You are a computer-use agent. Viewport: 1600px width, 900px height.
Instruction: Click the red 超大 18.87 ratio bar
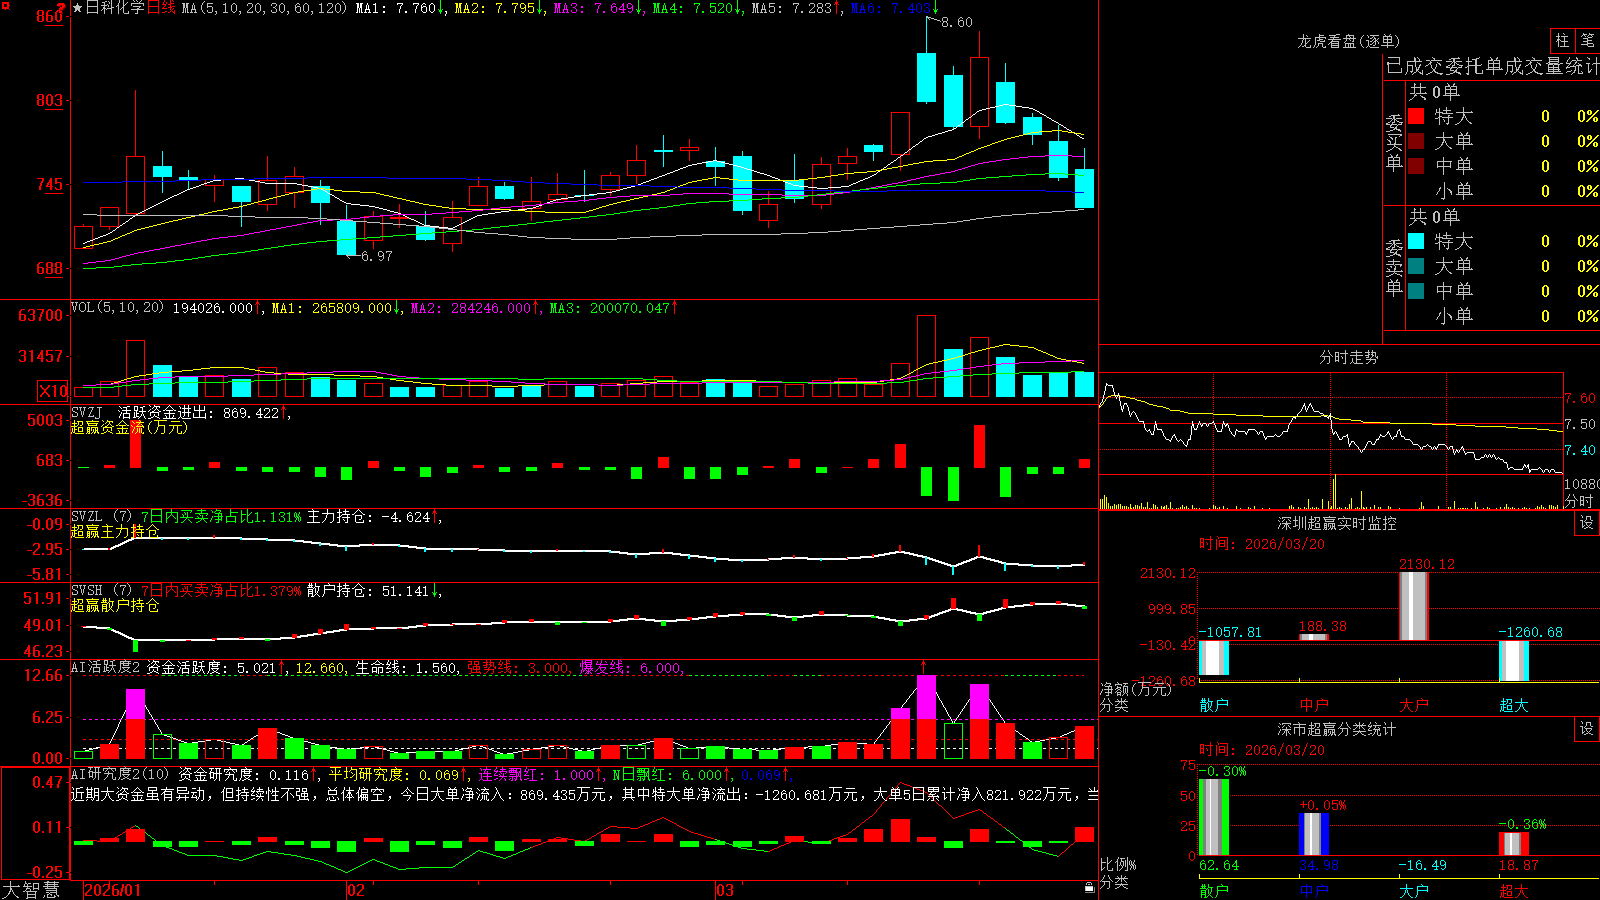(1513, 843)
